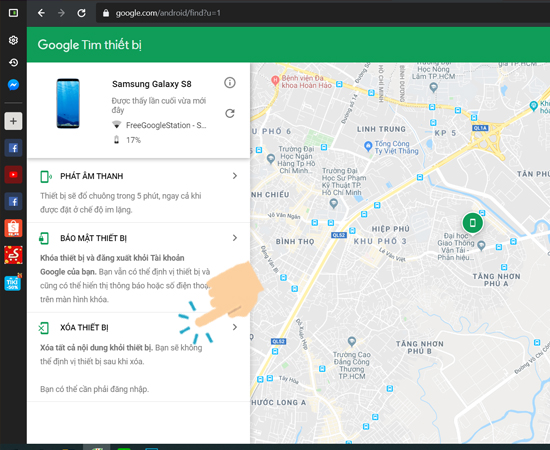Add a new sidebar shortcut with plus
This screenshot has height=450, width=550.
pyautogui.click(x=13, y=121)
